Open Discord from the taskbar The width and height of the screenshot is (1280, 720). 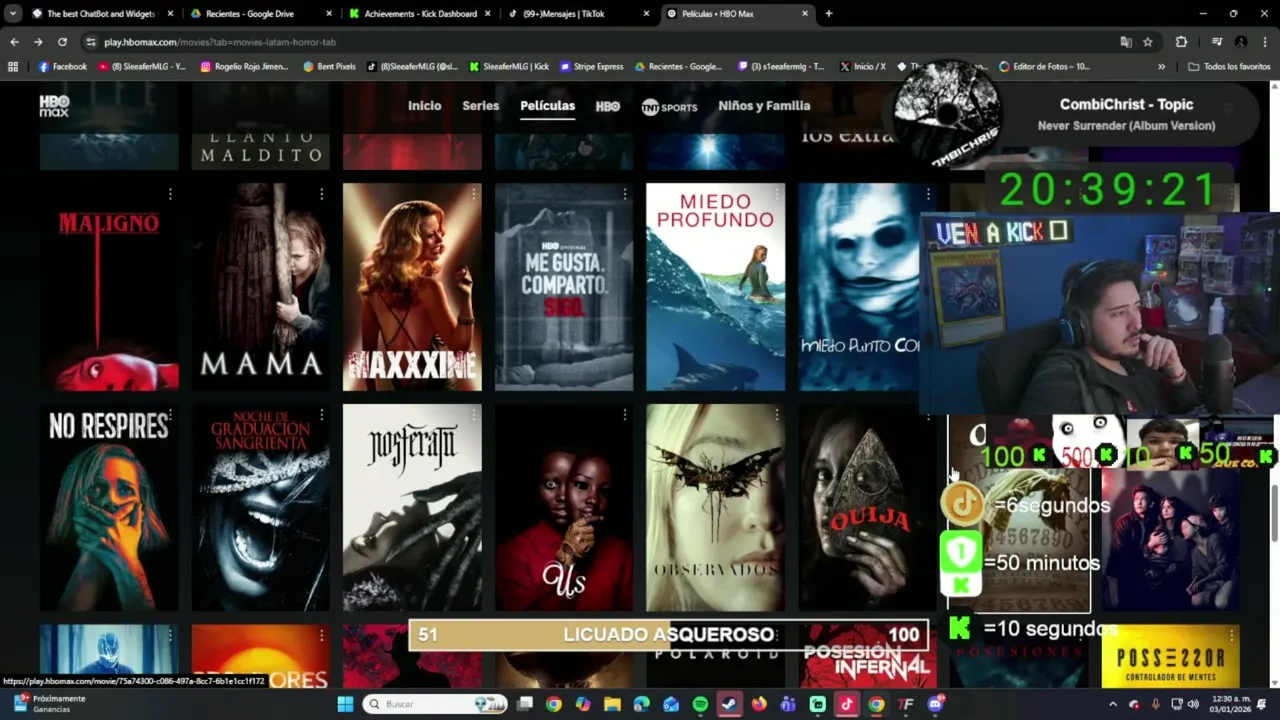click(935, 704)
